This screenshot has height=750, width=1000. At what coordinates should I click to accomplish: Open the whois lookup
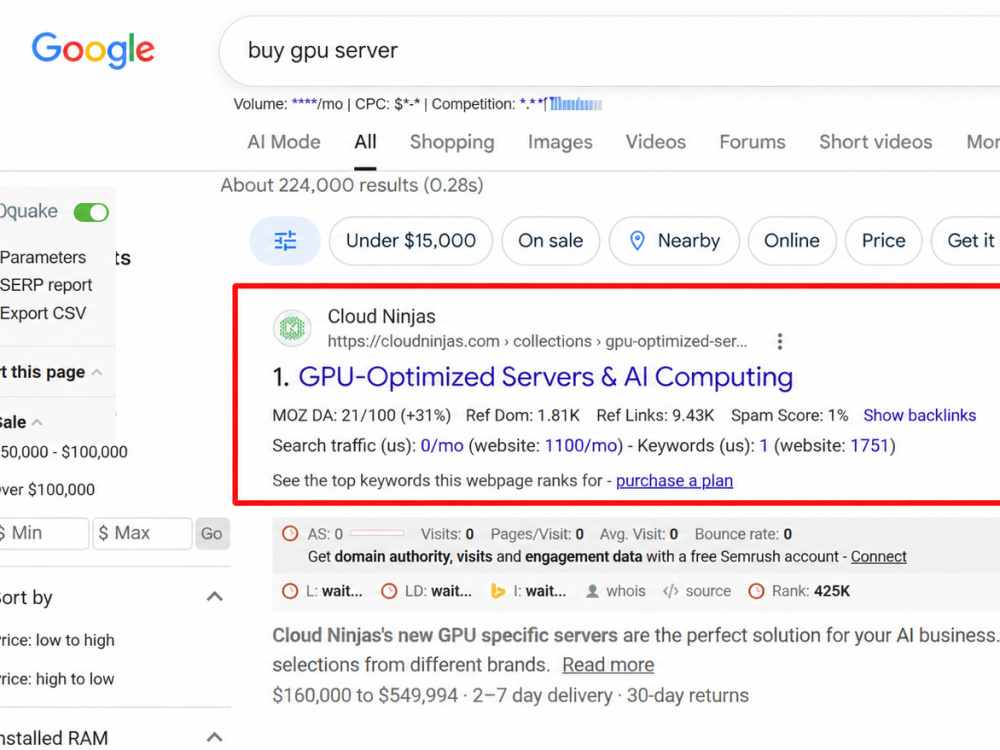click(615, 591)
